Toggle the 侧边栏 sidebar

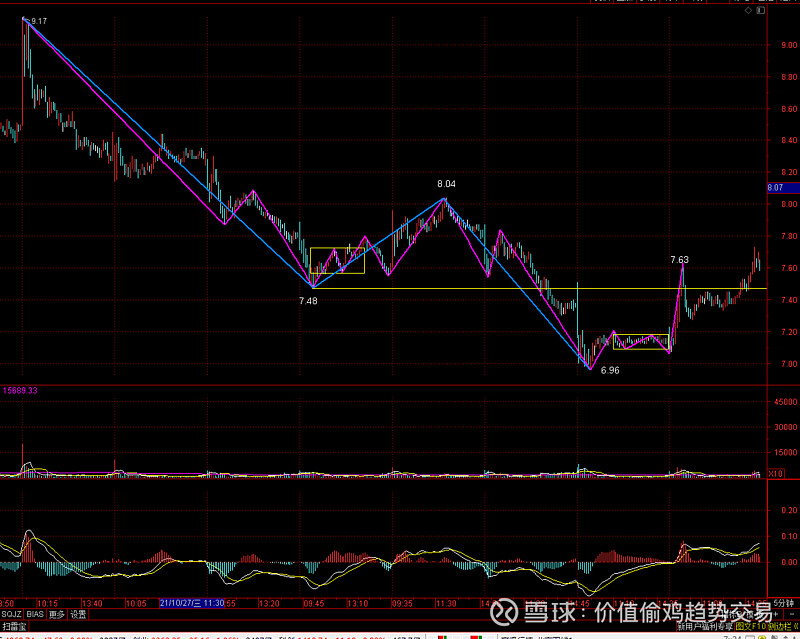click(781, 626)
